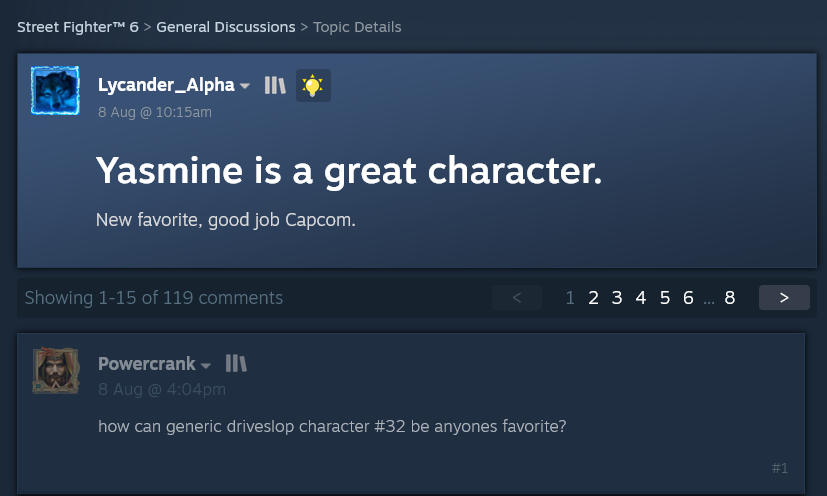Jump to comments page 4
This screenshot has width=827, height=496.
tap(641, 298)
